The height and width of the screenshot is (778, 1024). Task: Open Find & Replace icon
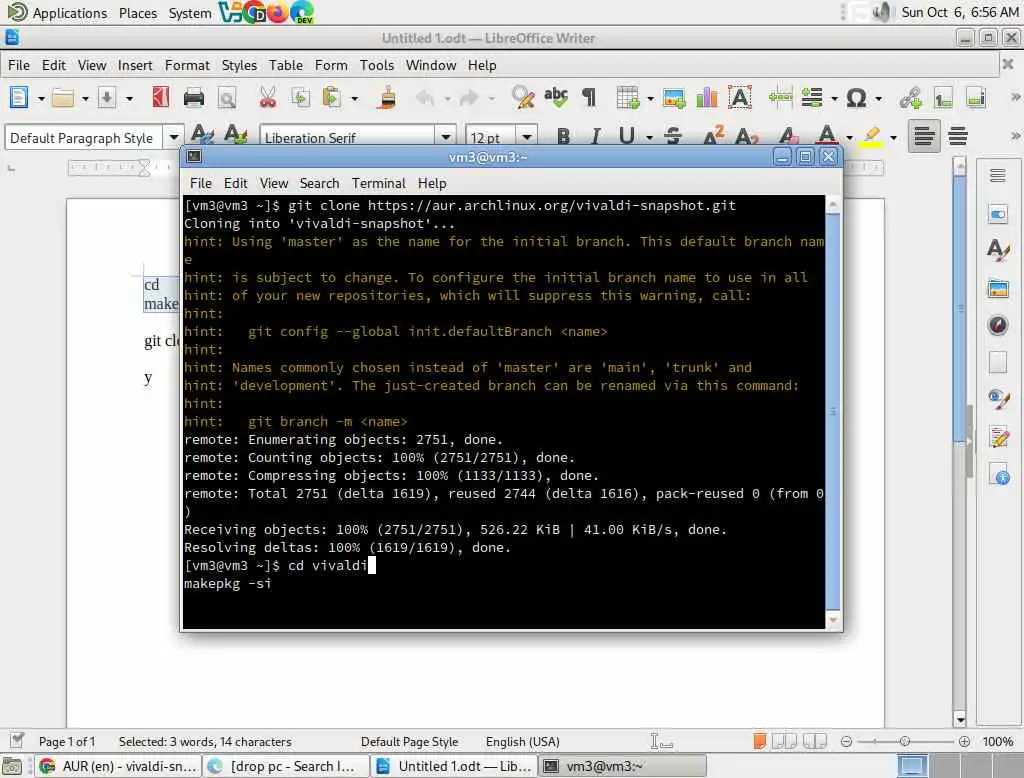coord(523,98)
